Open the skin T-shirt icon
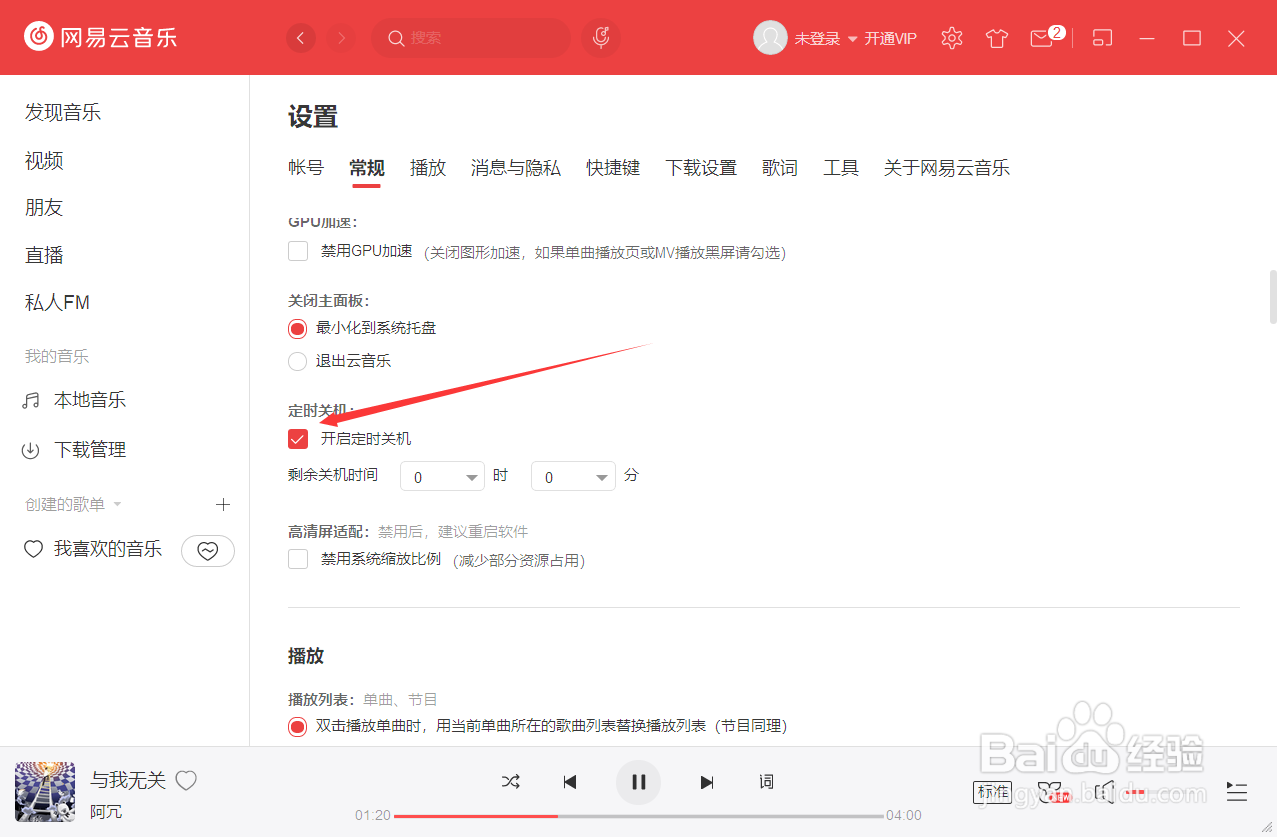The image size is (1277, 837). click(996, 38)
